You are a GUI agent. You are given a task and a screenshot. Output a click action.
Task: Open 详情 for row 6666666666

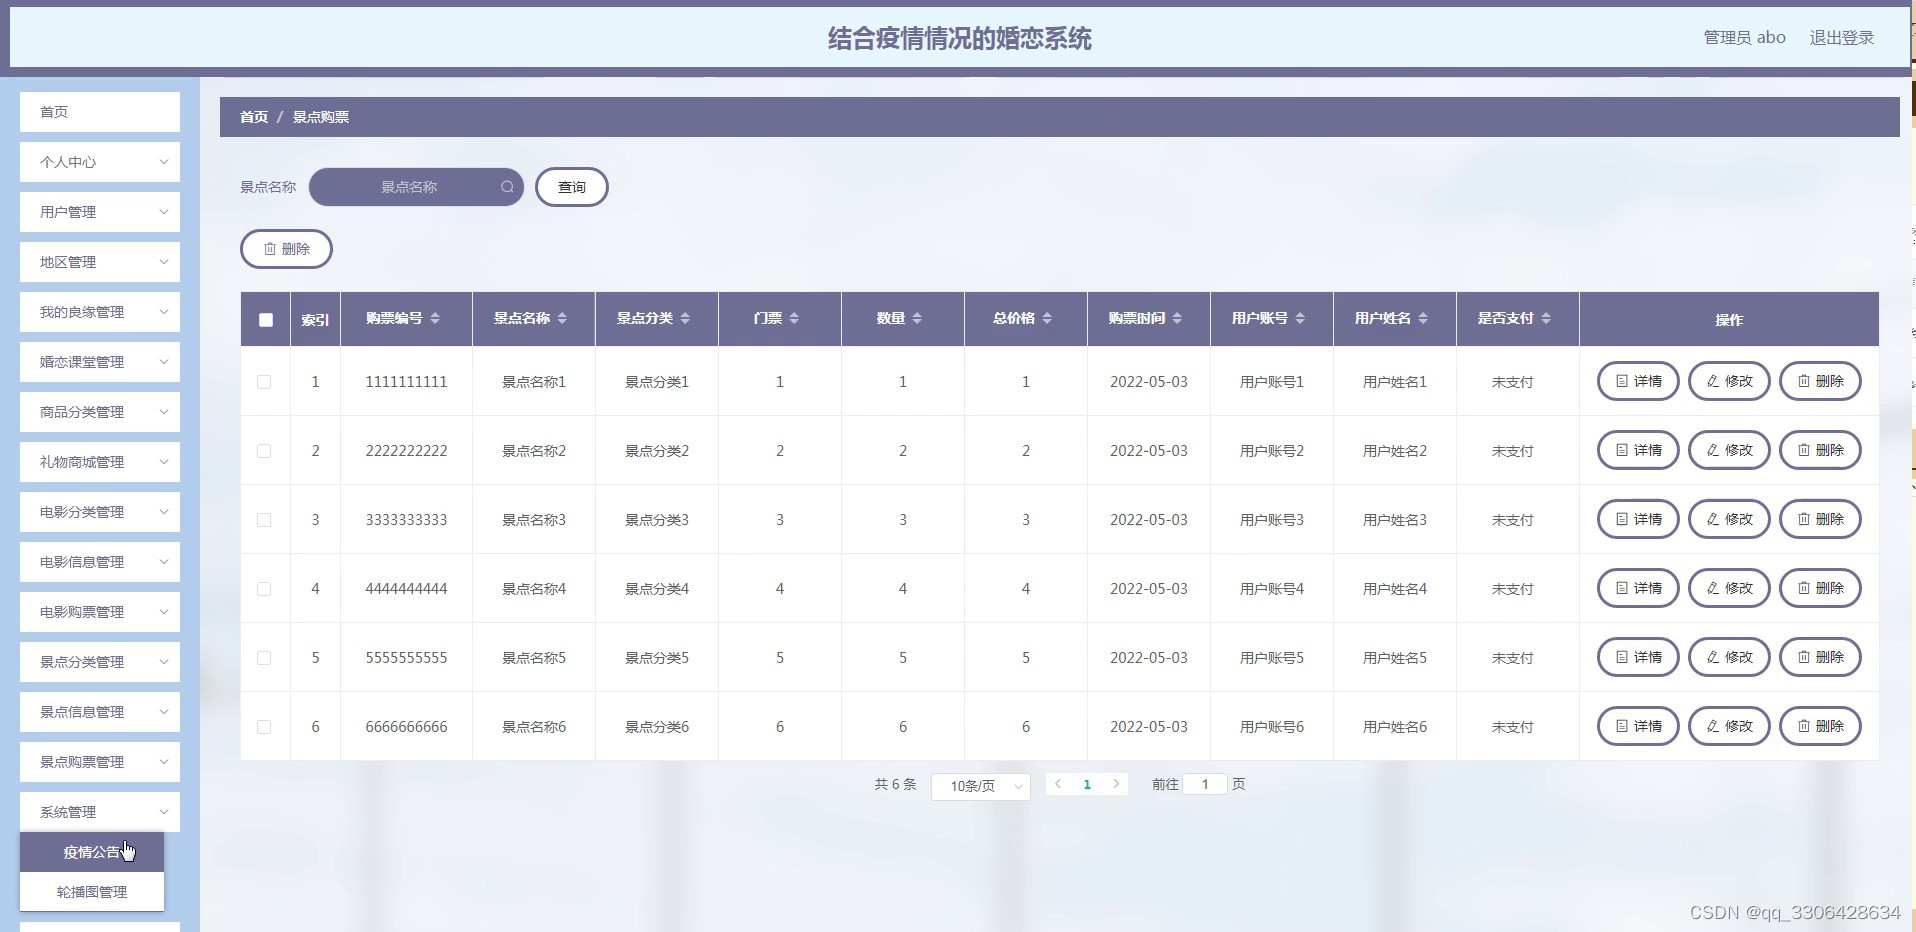(x=1638, y=726)
